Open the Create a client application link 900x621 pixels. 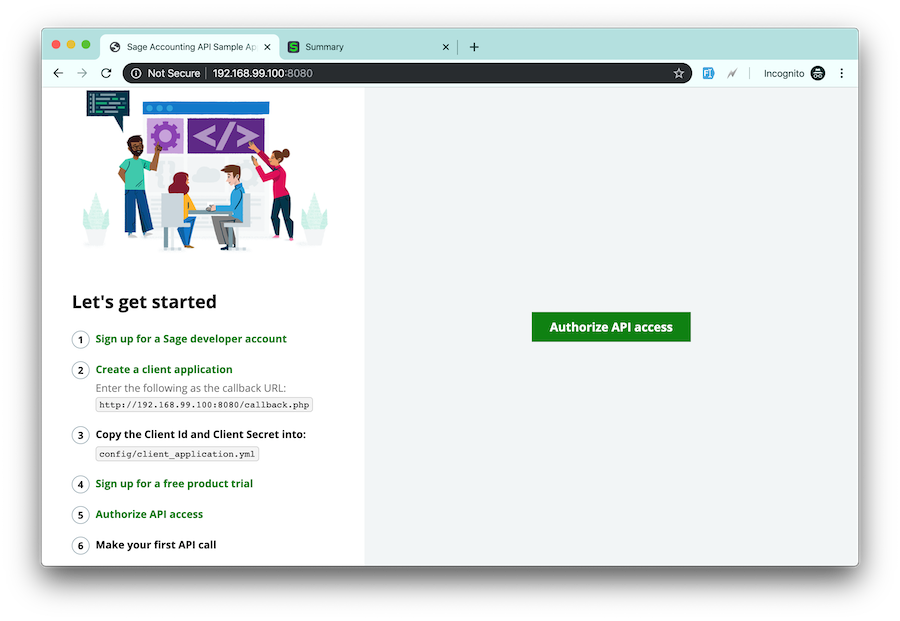click(164, 369)
